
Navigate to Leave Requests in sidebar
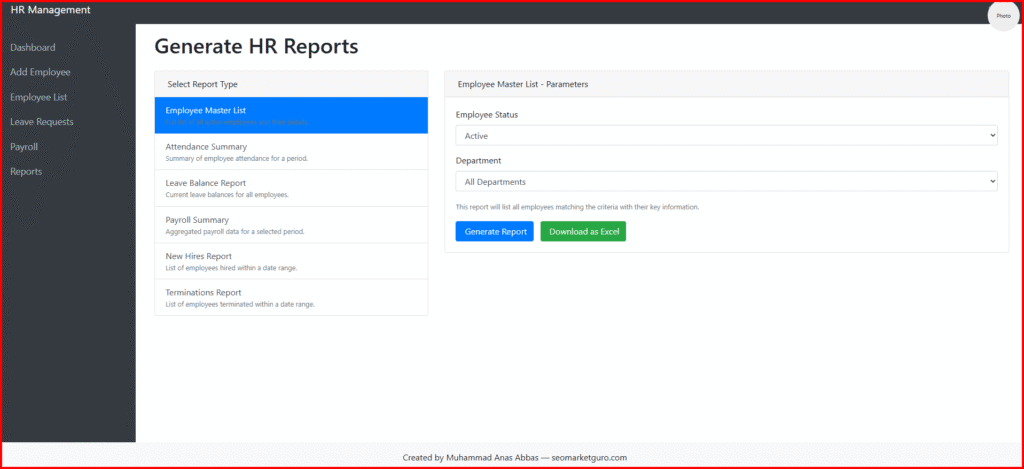click(41, 122)
